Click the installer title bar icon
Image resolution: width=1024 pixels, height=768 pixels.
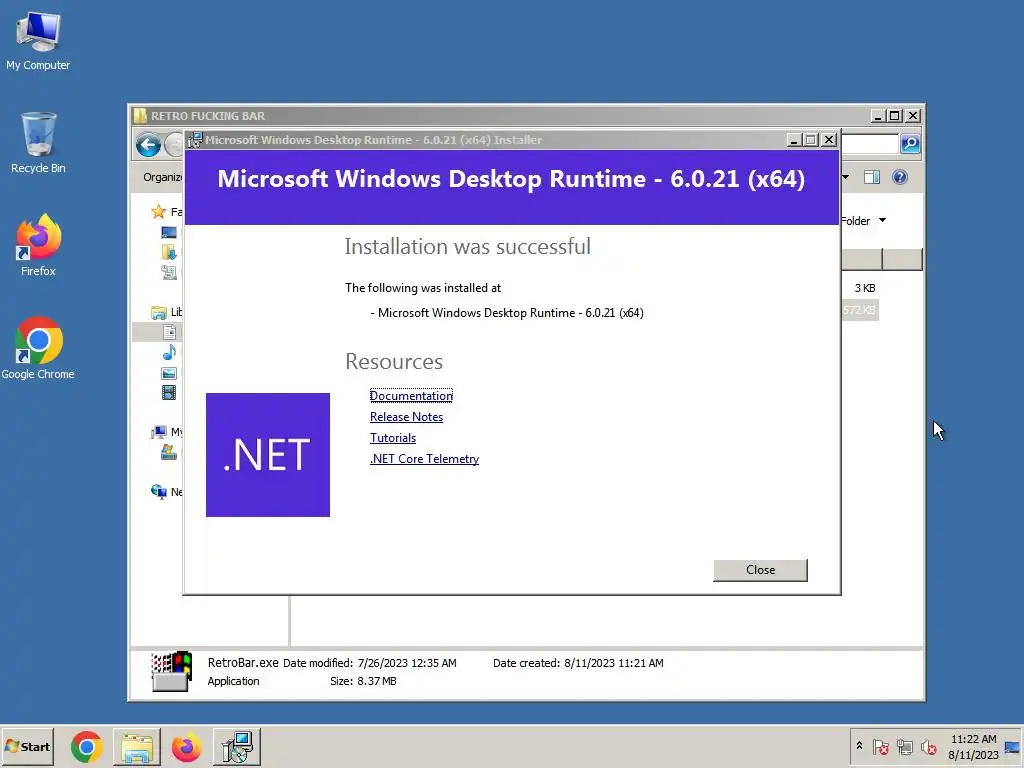[x=194, y=140]
